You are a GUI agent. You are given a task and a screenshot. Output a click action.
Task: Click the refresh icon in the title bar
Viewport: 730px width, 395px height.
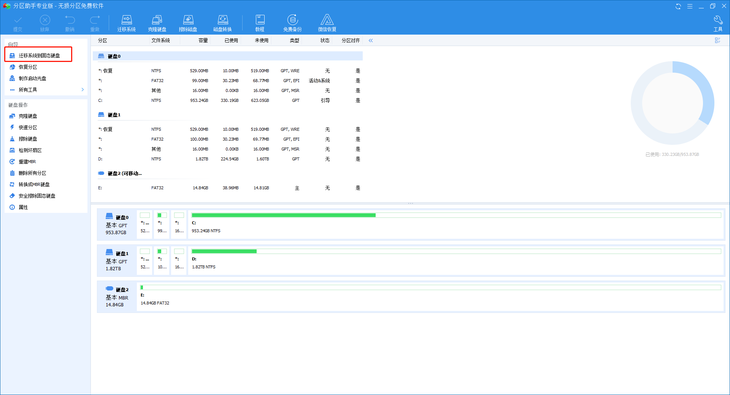(x=678, y=6)
